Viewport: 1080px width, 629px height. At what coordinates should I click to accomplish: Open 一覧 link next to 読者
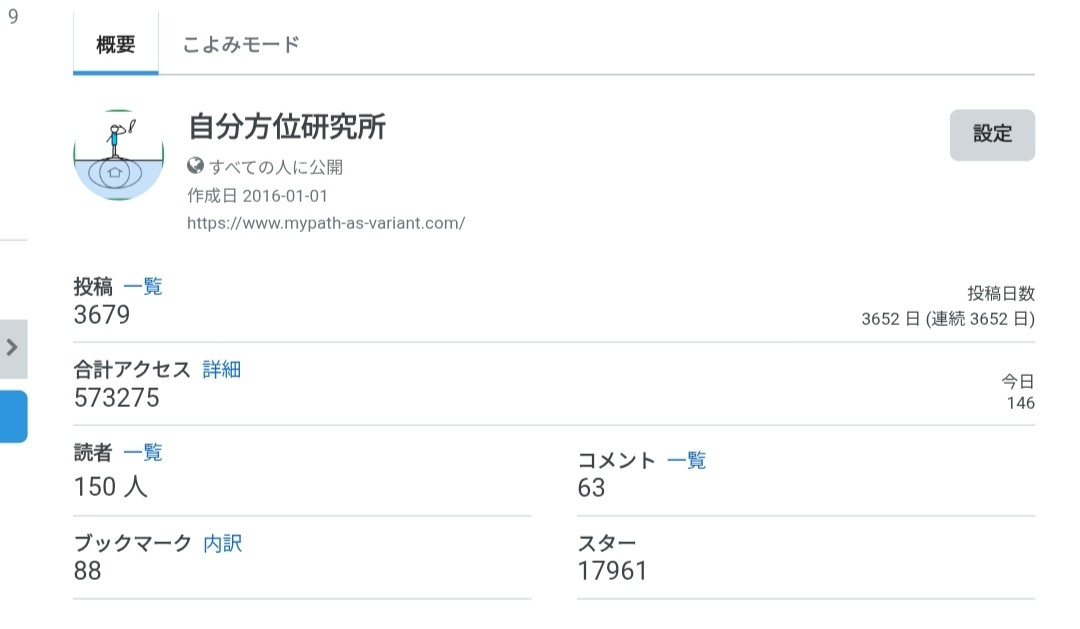(x=143, y=453)
